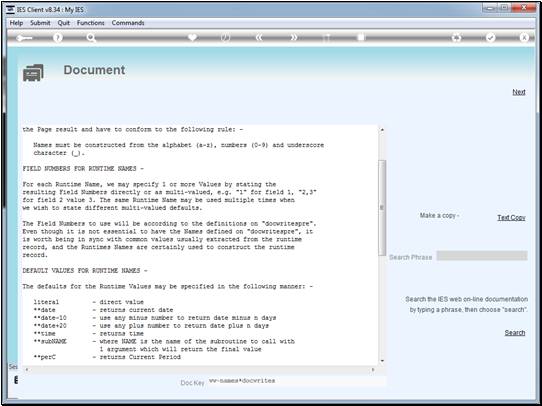This screenshot has width=542, height=406.
Task: Open the Functions menu
Action: click(91, 23)
